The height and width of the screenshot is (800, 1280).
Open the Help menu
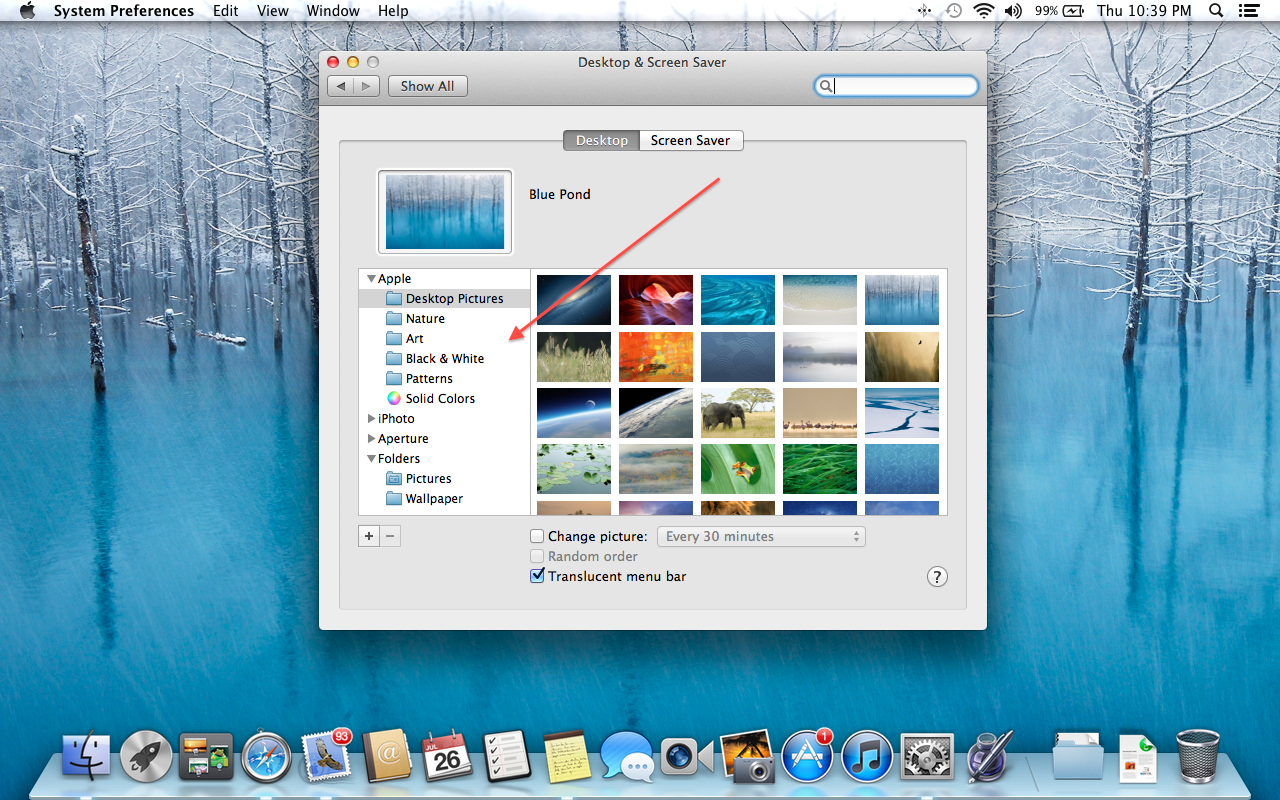[x=393, y=11]
